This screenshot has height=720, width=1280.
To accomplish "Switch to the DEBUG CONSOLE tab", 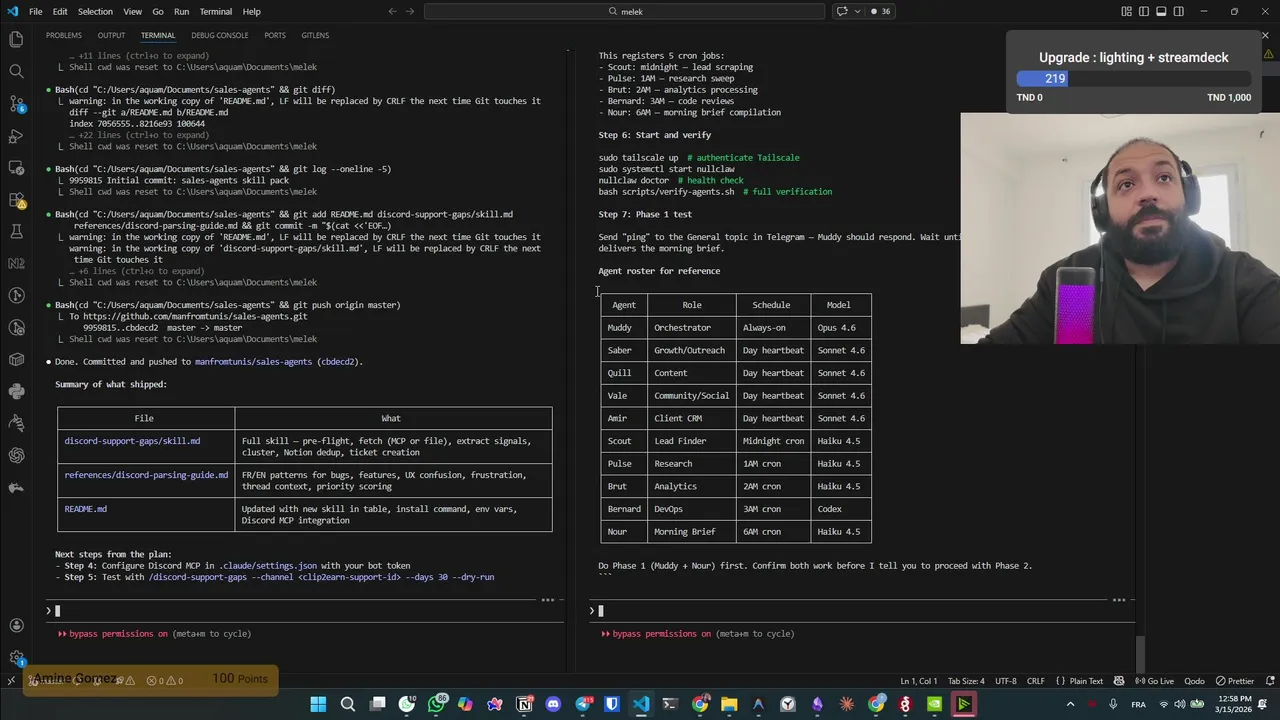I will 219,35.
